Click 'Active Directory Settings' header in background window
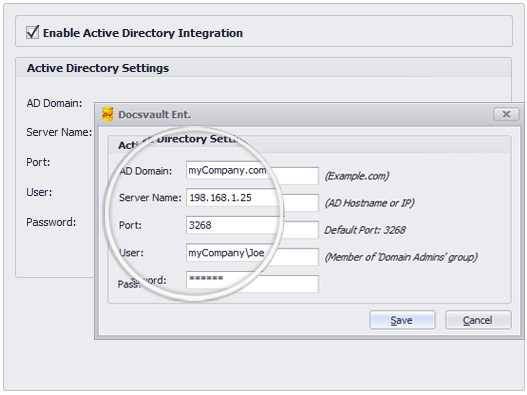Viewport: 527px width, 395px height. [98, 68]
